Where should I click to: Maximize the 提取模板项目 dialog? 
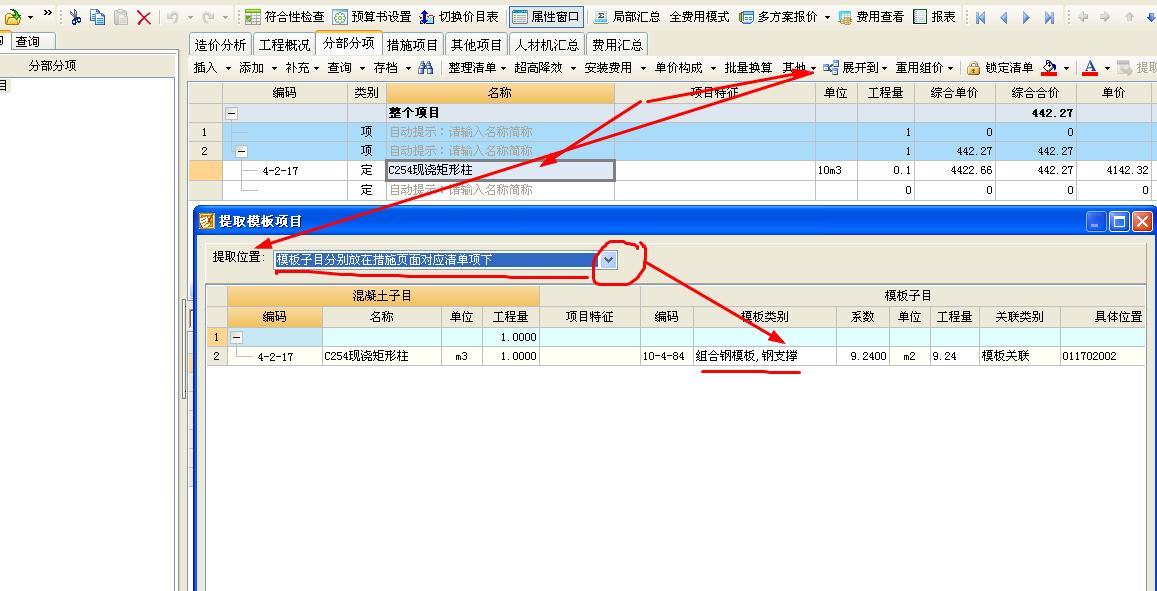[x=1119, y=221]
